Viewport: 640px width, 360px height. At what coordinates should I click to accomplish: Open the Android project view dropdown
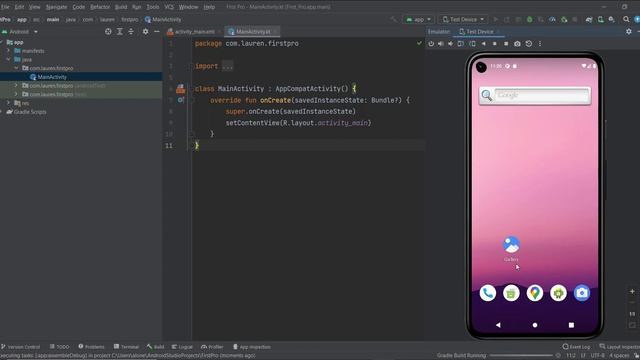[x=20, y=31]
